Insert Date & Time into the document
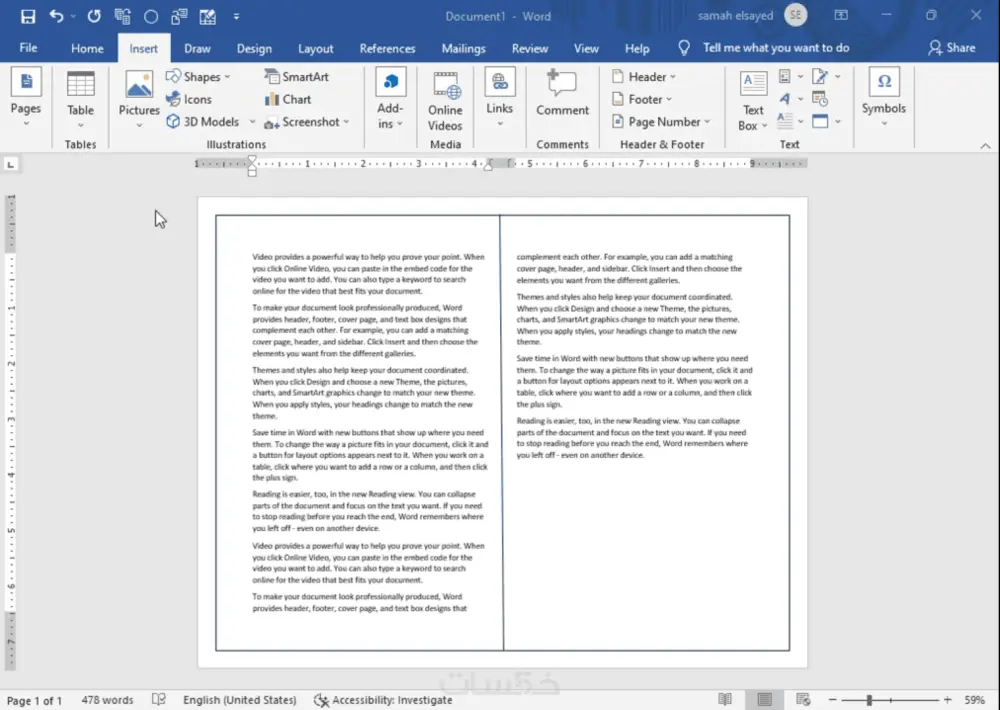 pos(818,98)
